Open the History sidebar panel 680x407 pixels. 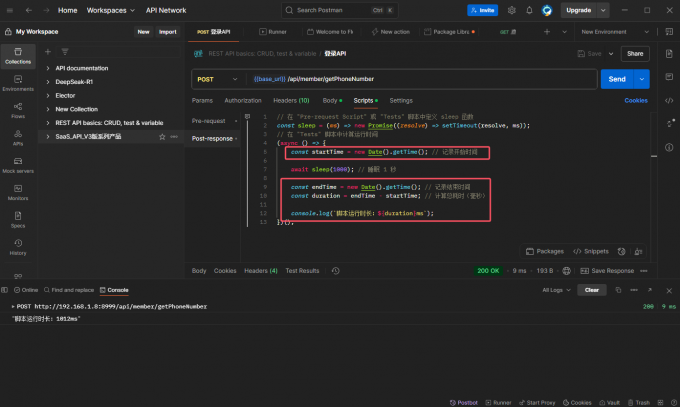click(x=18, y=247)
